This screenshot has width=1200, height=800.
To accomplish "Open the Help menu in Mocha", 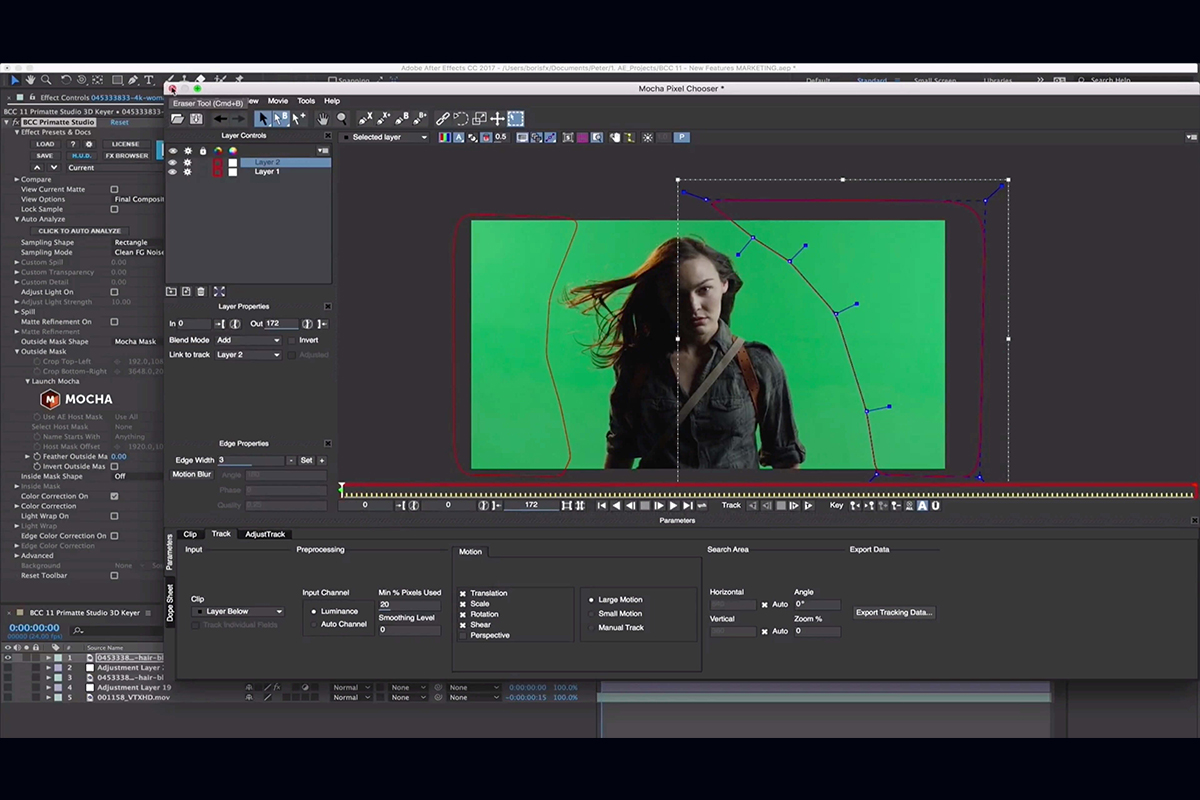I will pyautogui.click(x=332, y=101).
